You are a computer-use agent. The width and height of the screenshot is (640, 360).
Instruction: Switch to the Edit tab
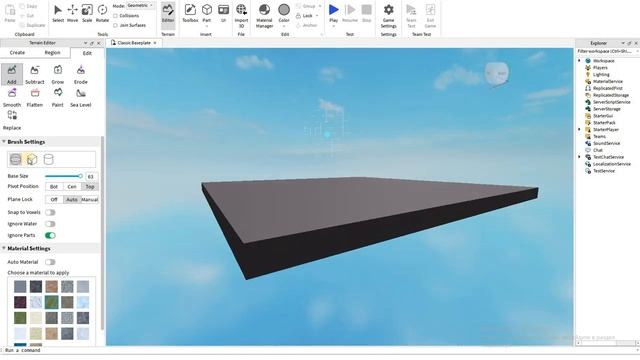[87, 53]
